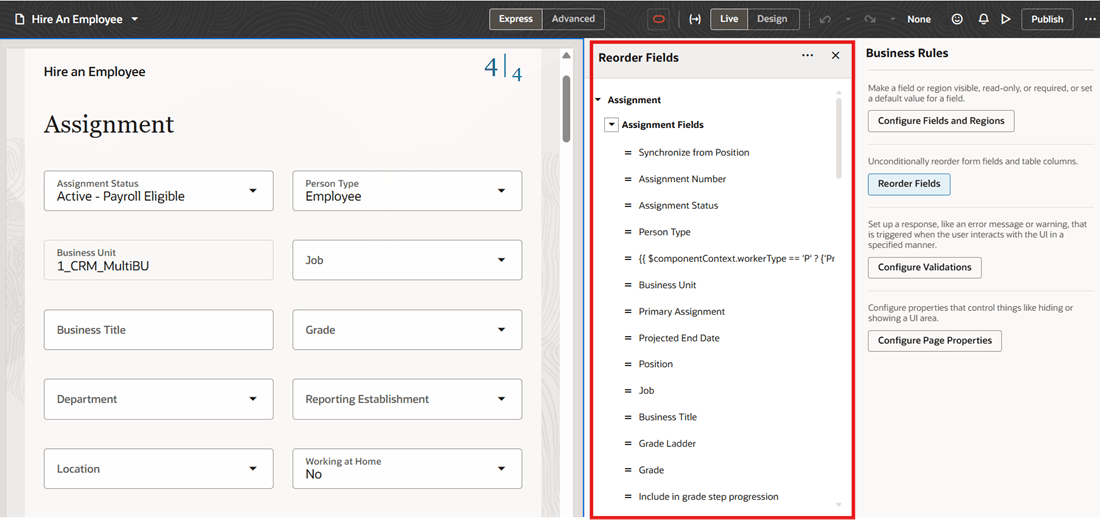Collapse the Assignment Fields node
This screenshot has width=1100, height=520.
pos(612,125)
